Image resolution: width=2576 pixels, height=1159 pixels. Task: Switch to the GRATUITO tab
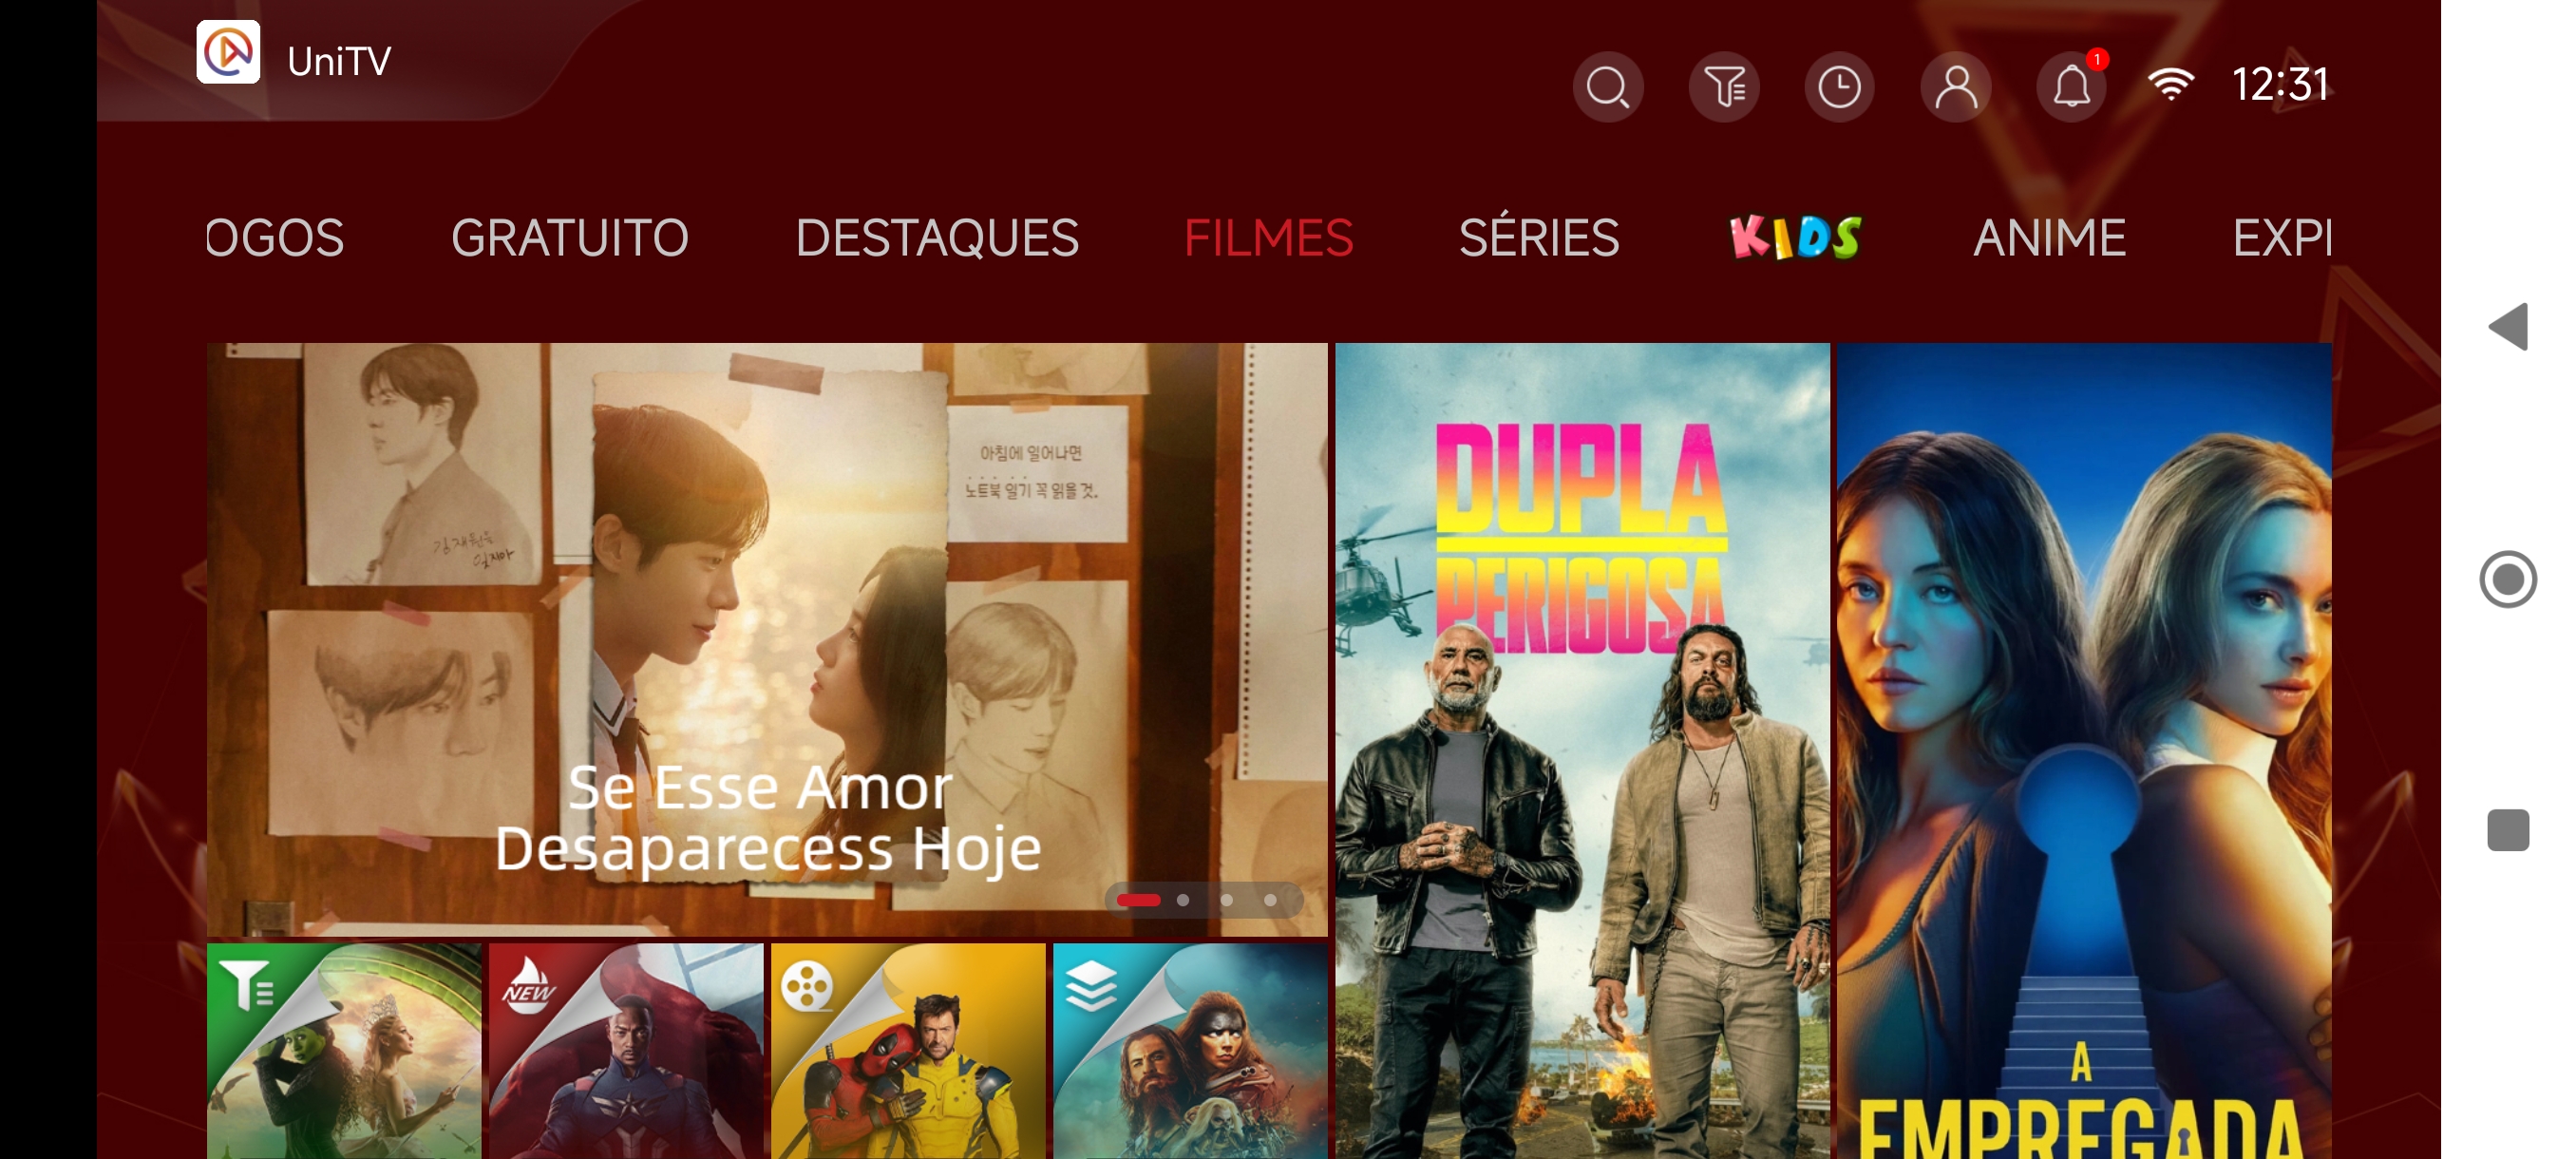click(x=570, y=238)
